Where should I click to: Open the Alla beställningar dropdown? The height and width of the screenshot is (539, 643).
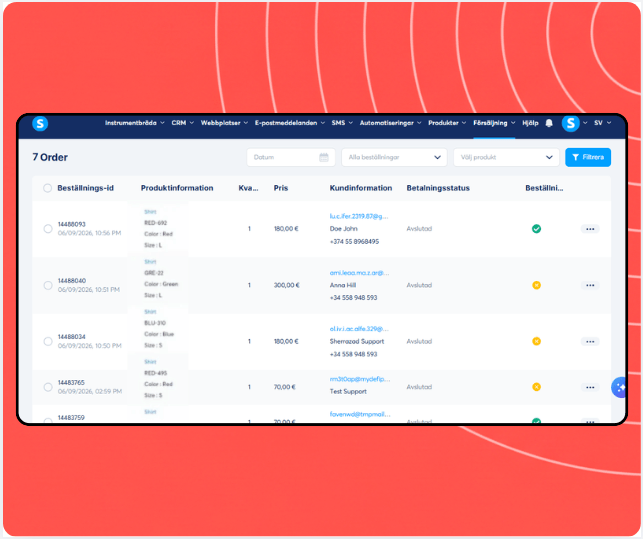[394, 157]
